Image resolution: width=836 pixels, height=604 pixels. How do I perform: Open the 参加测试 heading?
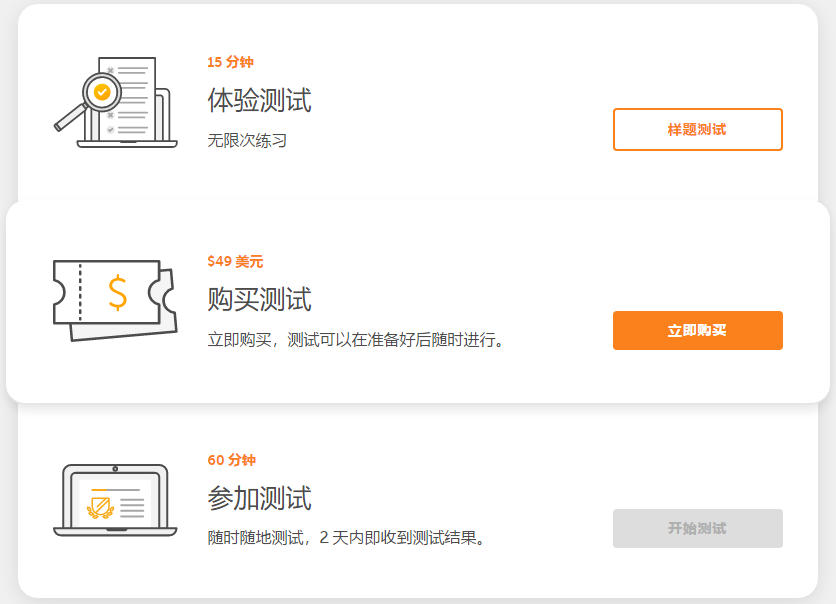click(259, 498)
